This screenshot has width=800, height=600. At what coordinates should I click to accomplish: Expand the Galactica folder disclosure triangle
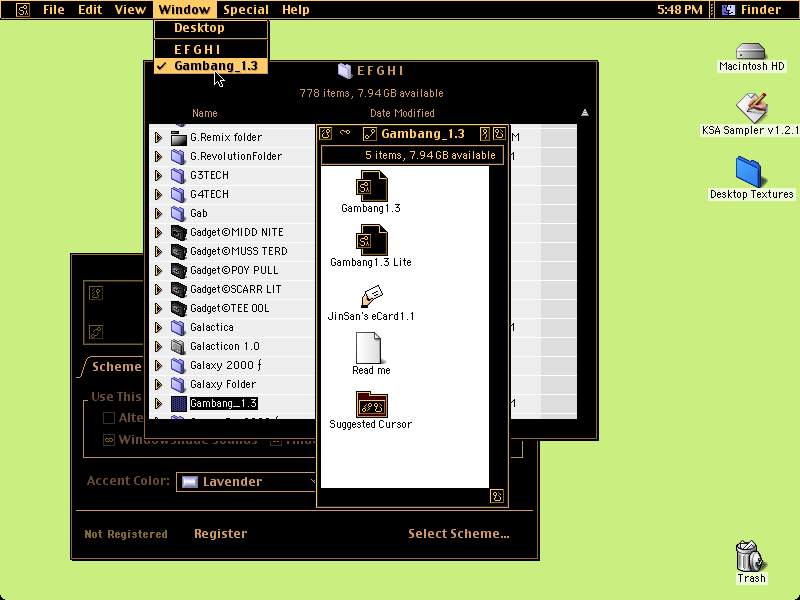(x=159, y=328)
